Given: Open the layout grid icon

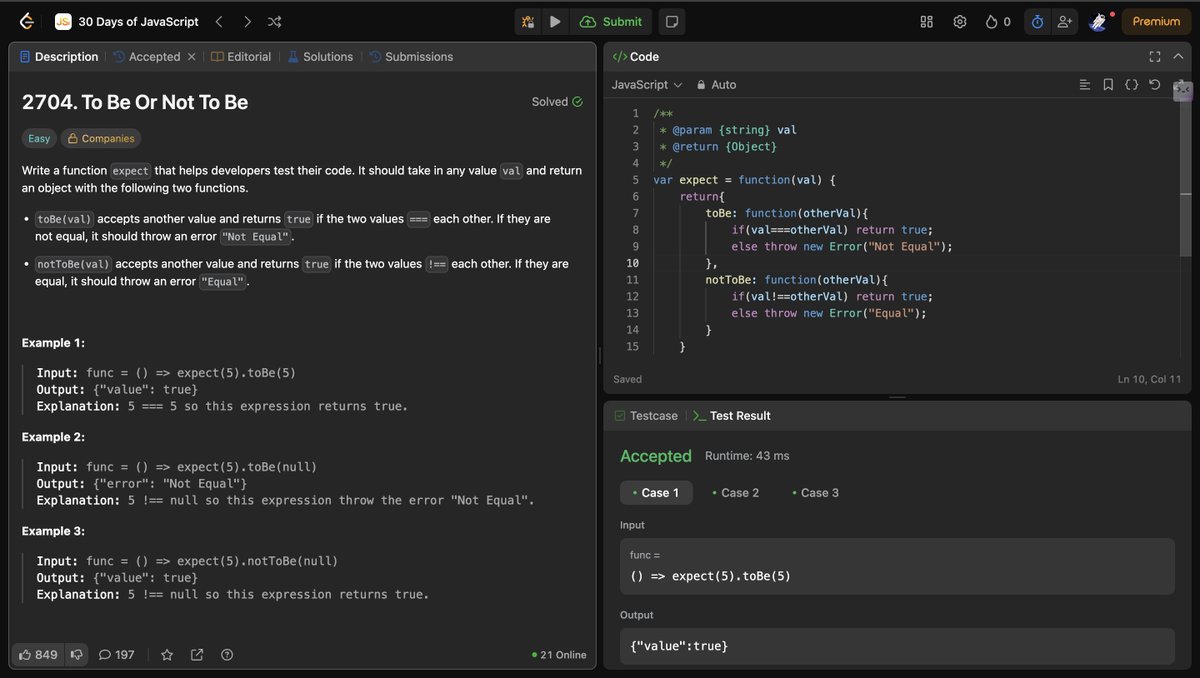Looking at the screenshot, I should coord(926,21).
